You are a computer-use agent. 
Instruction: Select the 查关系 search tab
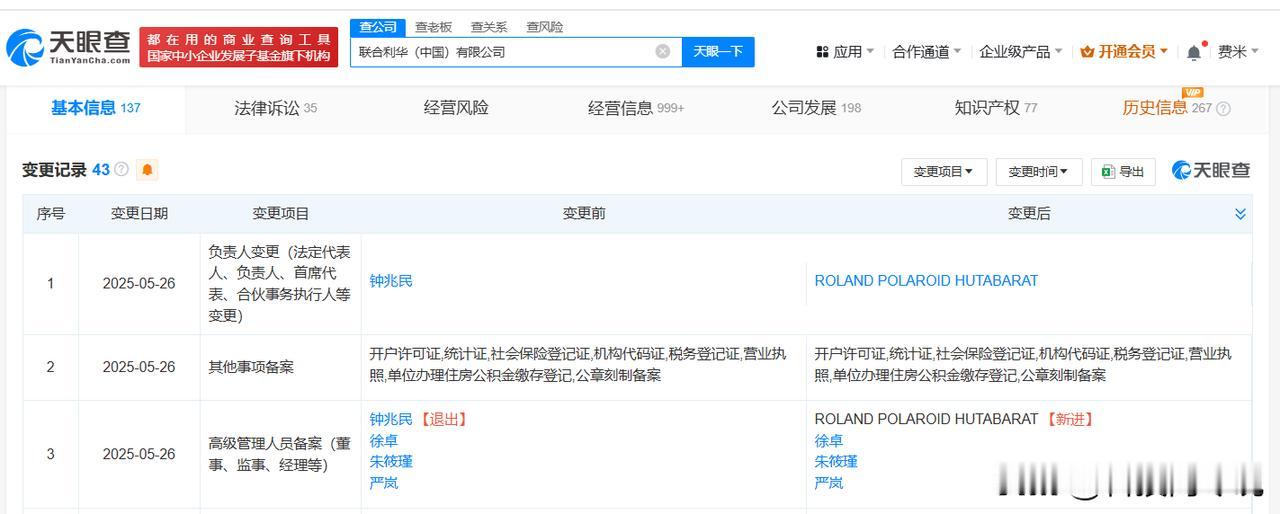coord(489,27)
